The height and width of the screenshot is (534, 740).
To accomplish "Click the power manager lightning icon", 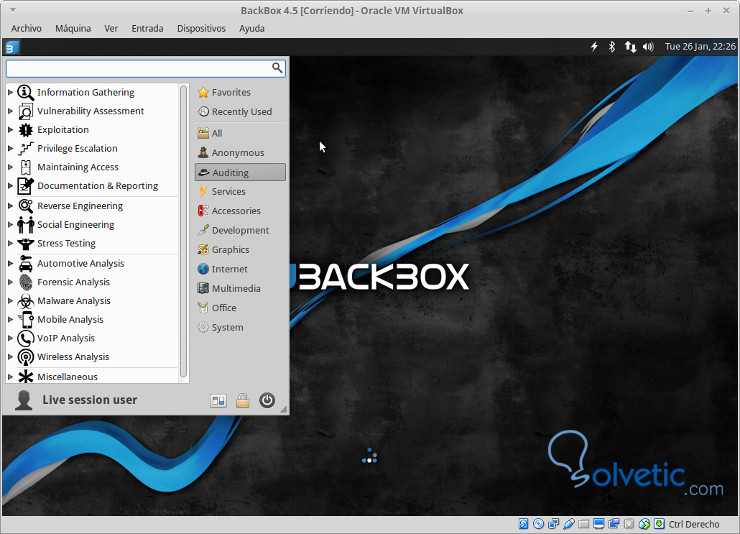I will click(594, 46).
